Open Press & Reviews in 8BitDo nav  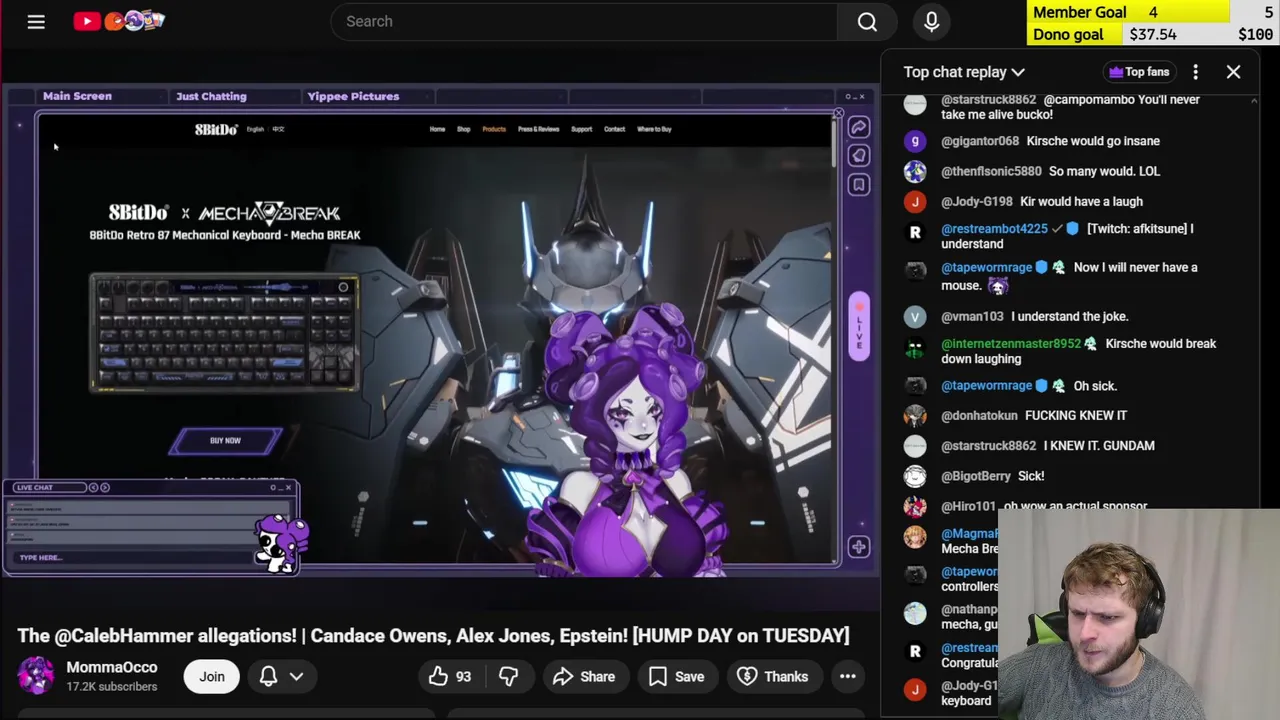[538, 129]
